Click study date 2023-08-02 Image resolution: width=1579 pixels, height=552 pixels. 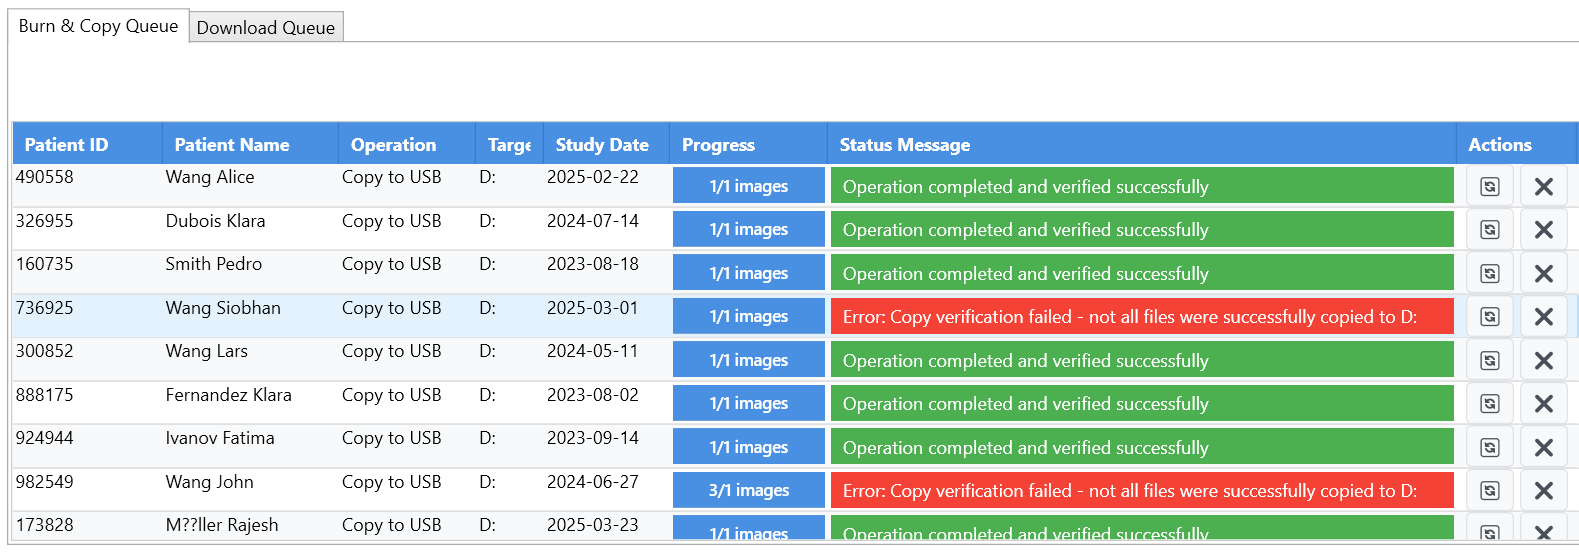coord(593,395)
